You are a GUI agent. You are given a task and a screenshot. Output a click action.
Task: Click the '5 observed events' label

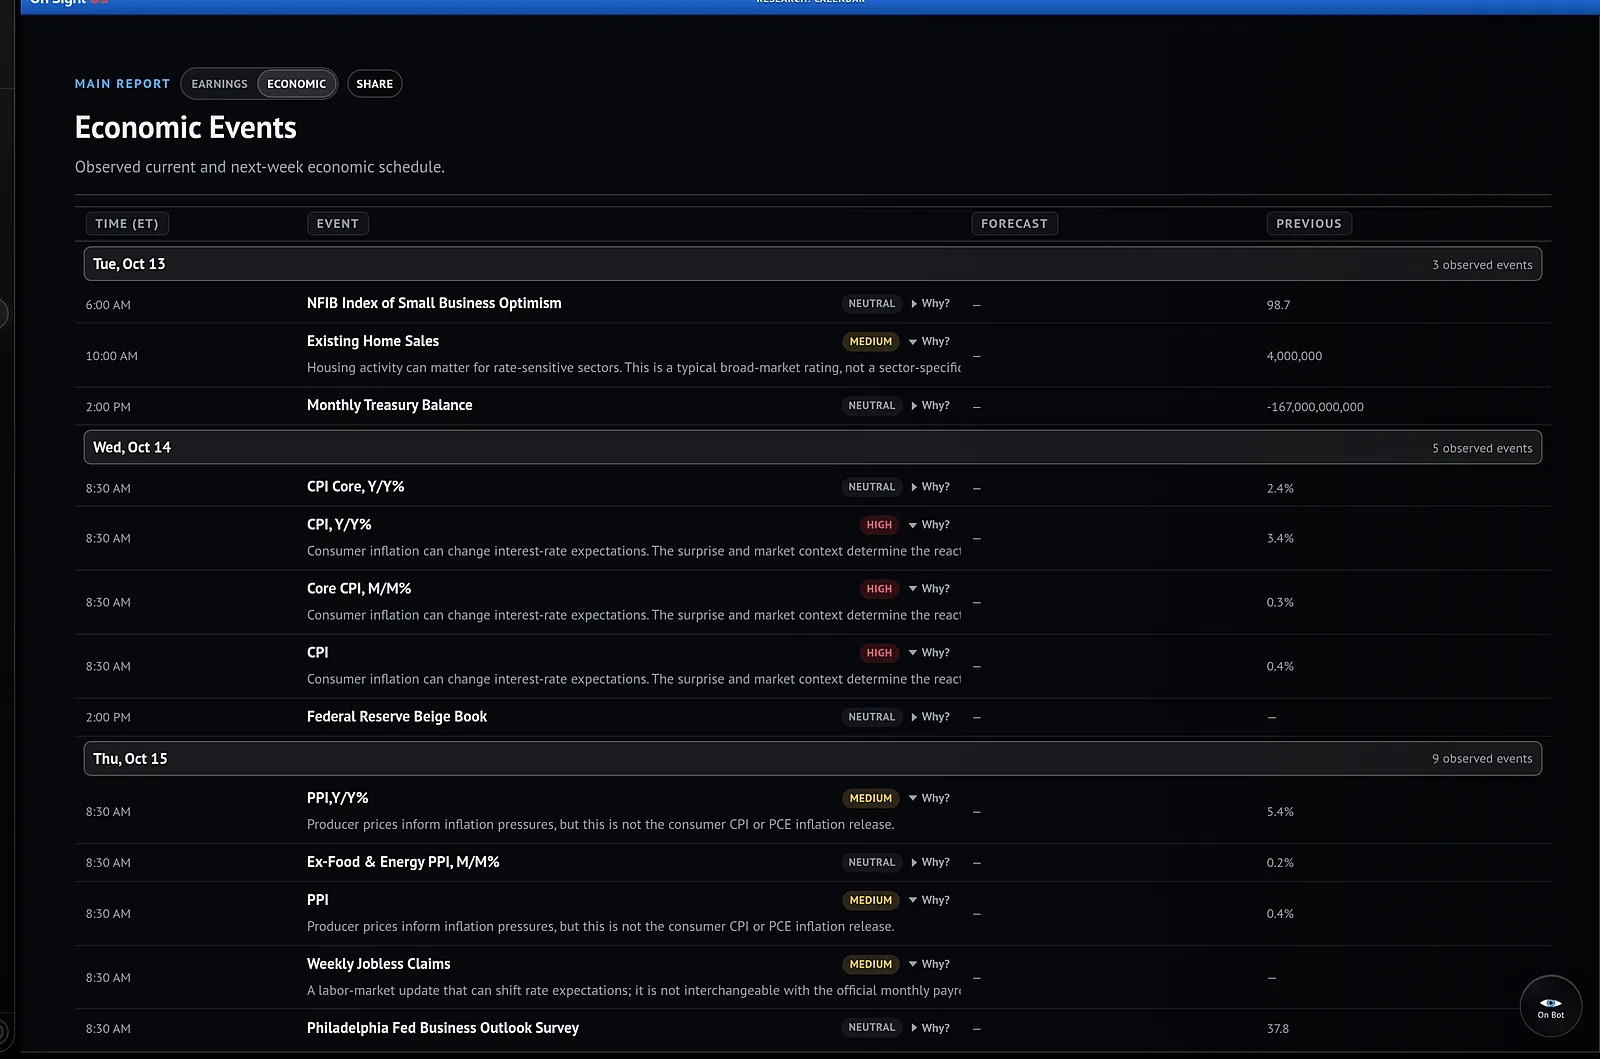coord(1482,448)
